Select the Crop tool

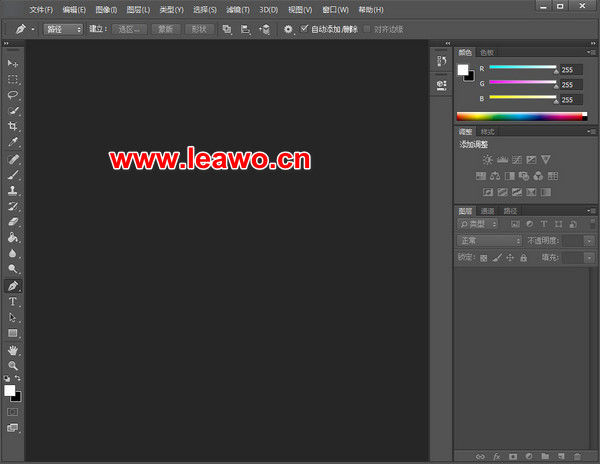(13, 126)
